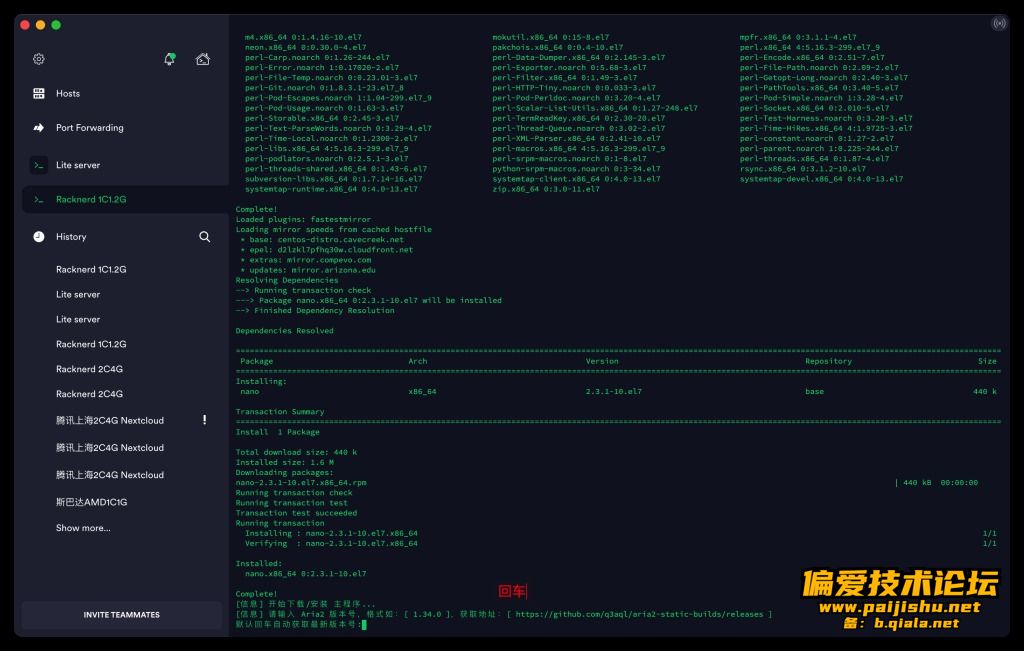Screen dimensions: 1024x651
Task: Click the "Loaded plugins: fastestmirror" line
Action: [x=303, y=219]
